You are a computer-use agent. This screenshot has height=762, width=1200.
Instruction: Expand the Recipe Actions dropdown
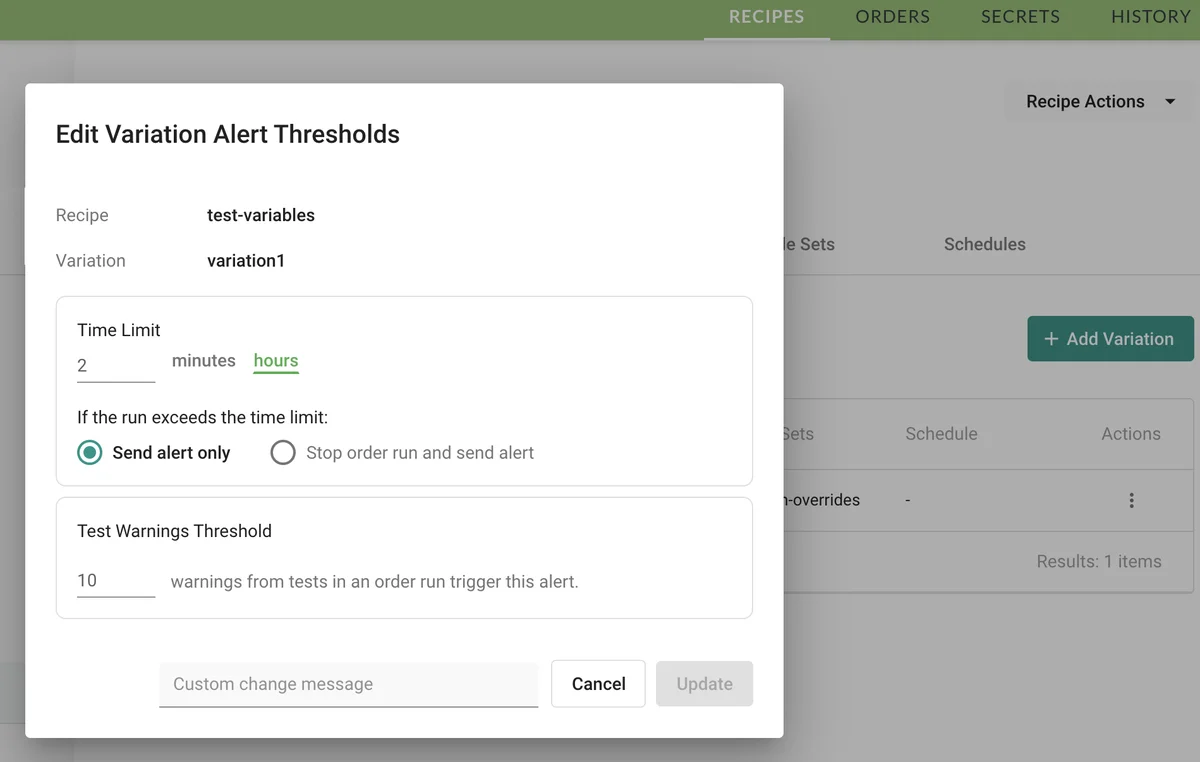click(x=1100, y=102)
